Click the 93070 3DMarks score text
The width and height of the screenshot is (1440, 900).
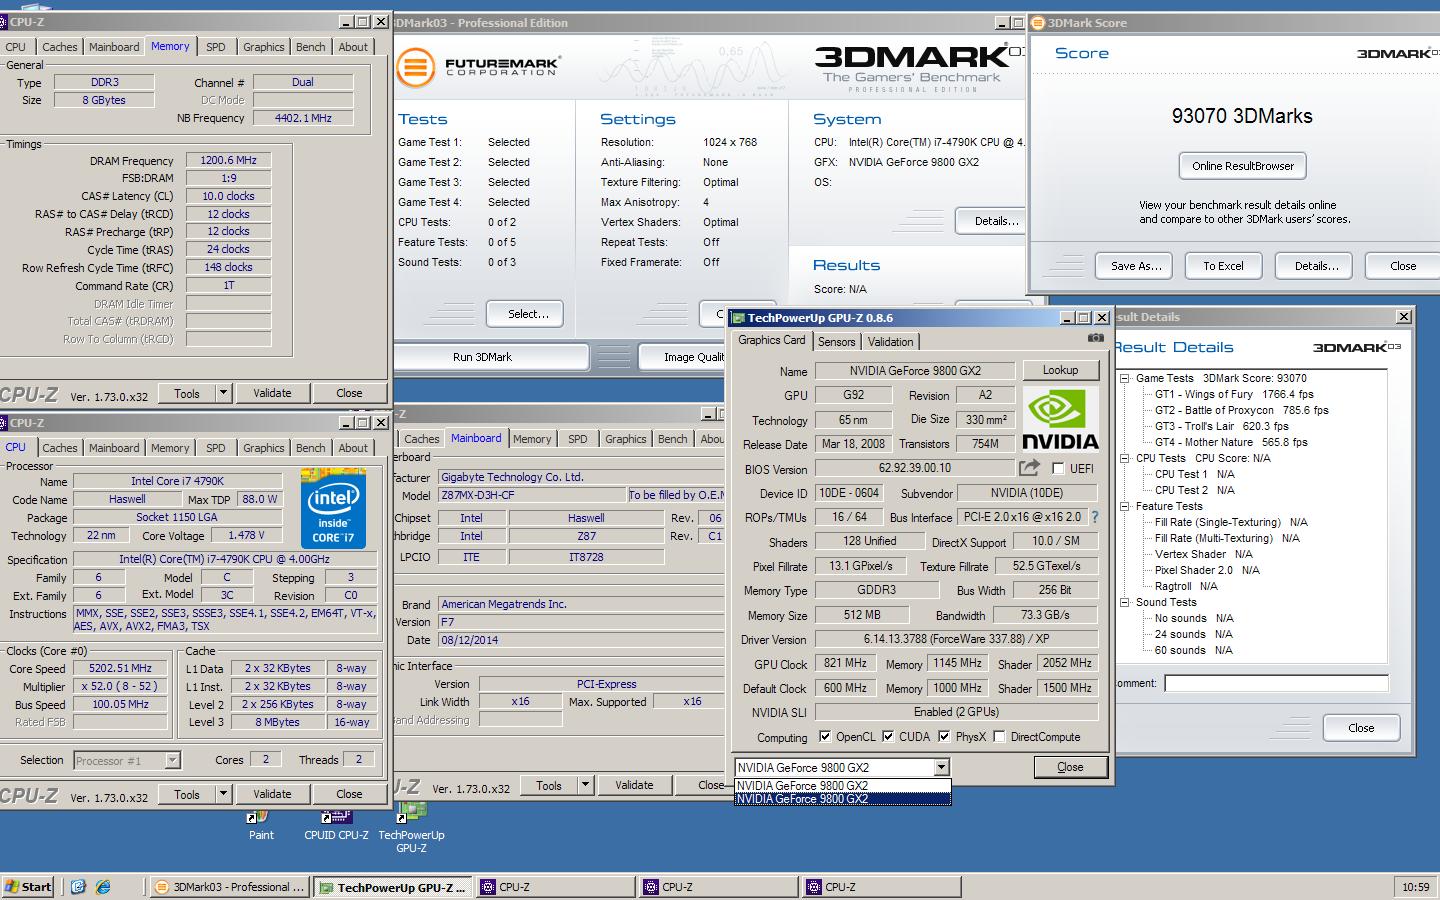[x=1242, y=116]
